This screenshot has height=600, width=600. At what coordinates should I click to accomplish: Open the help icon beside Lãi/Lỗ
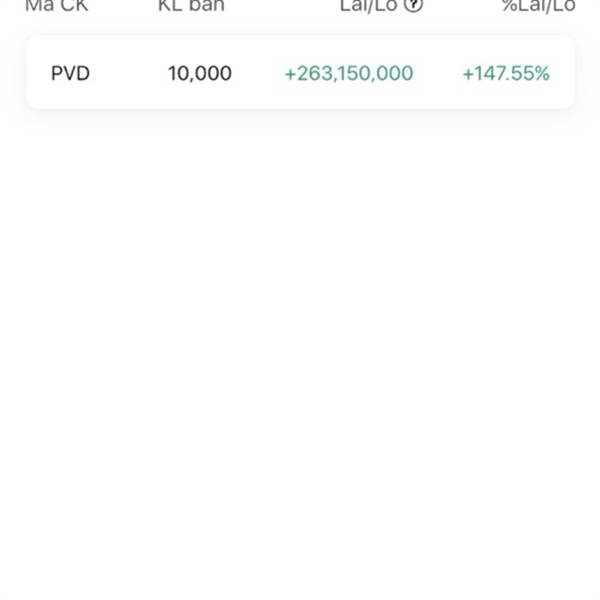tap(413, 5)
